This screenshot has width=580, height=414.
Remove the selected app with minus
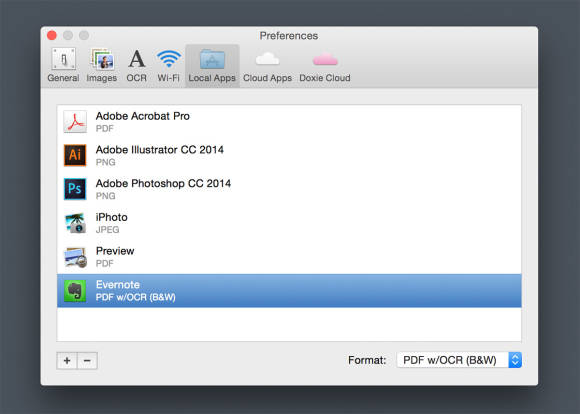pyautogui.click(x=87, y=360)
